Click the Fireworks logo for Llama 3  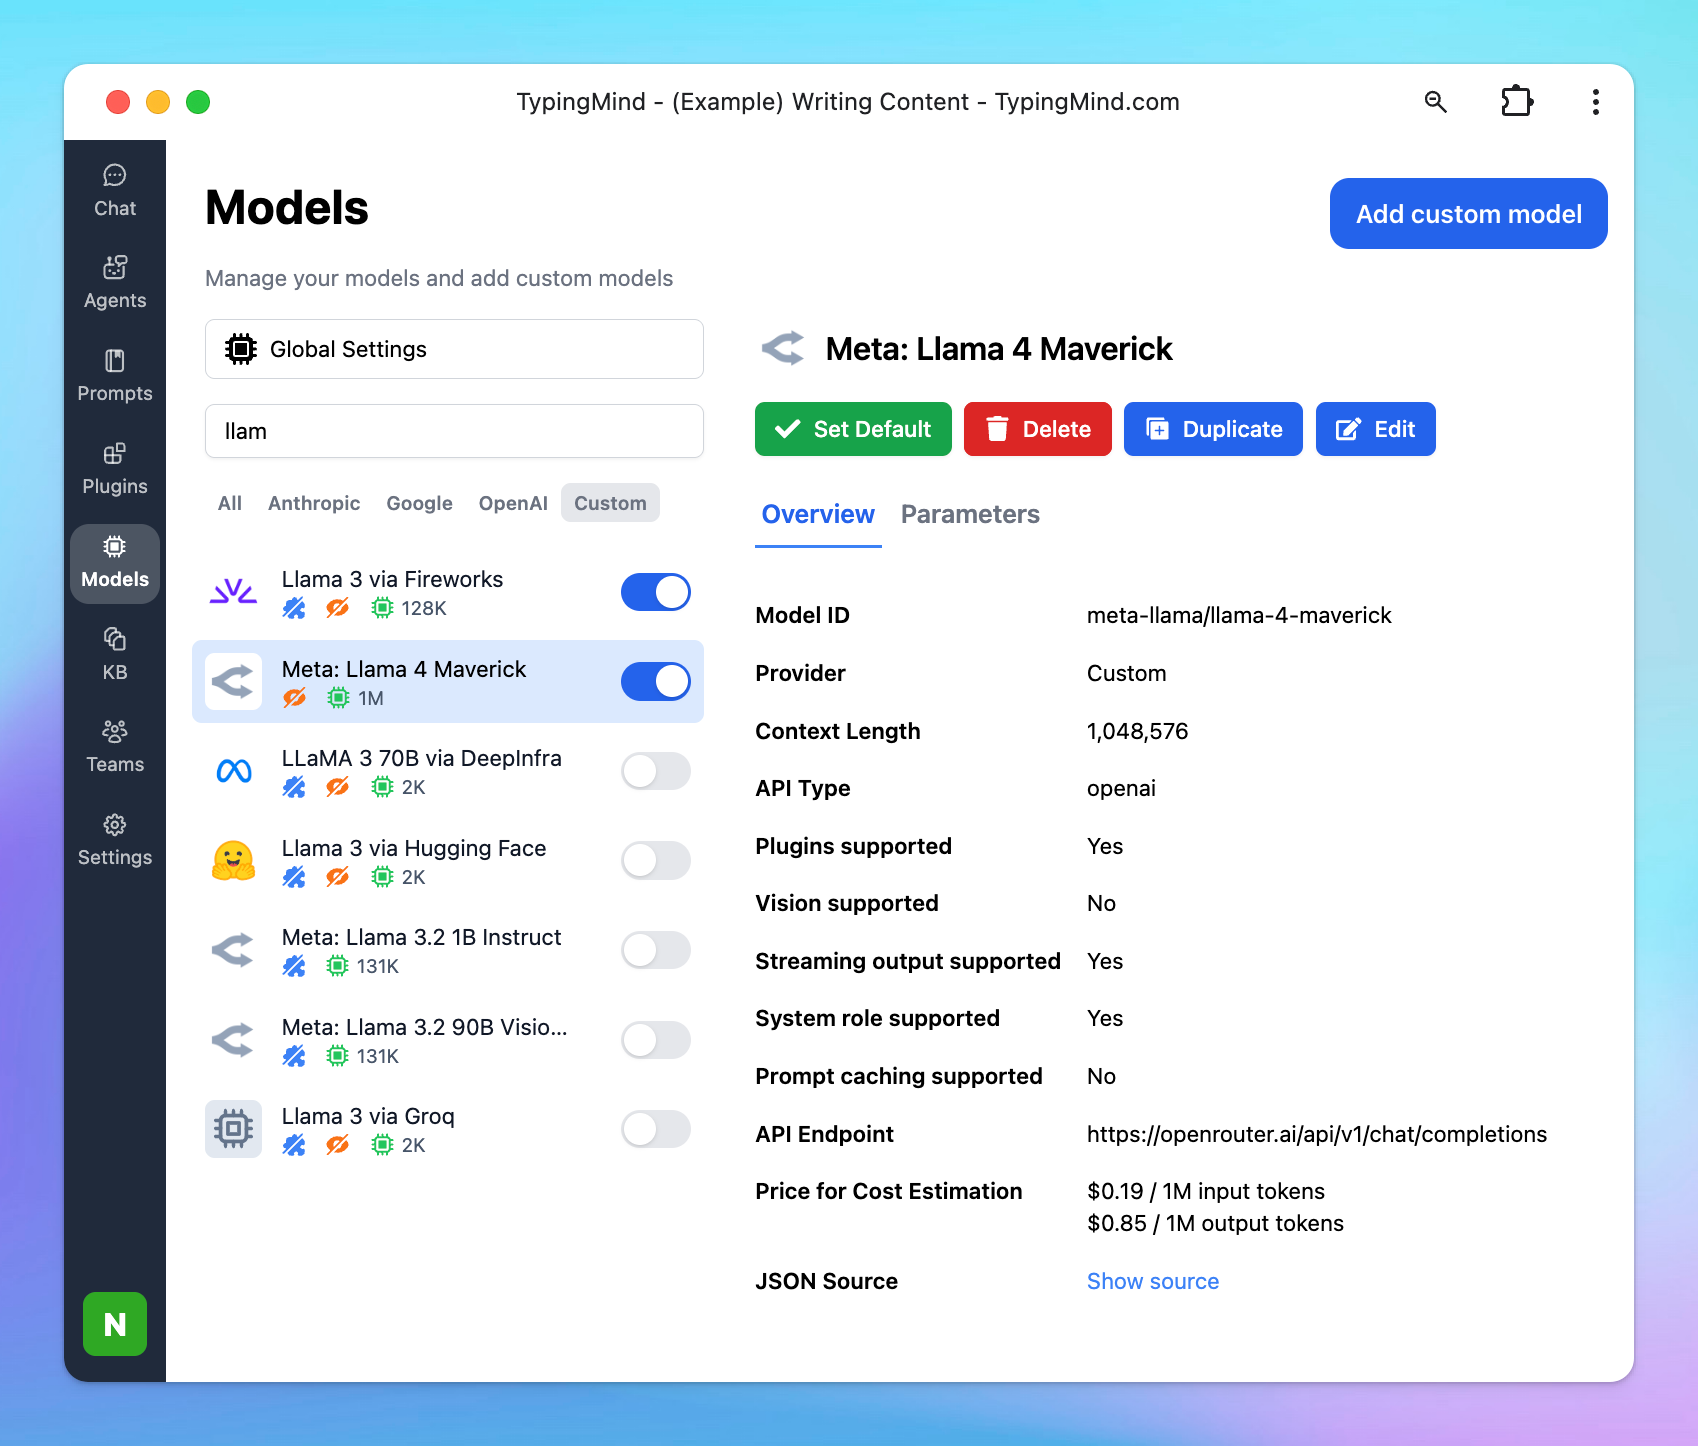233,592
